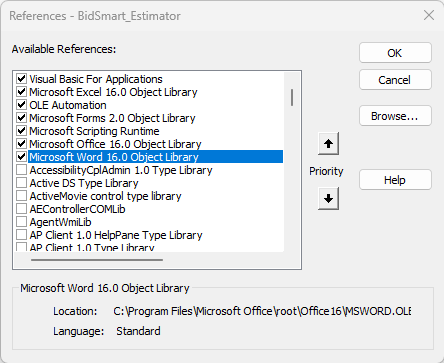Click the horizontal scrollbar in references list
The height and width of the screenshot is (363, 444).
coord(97,260)
